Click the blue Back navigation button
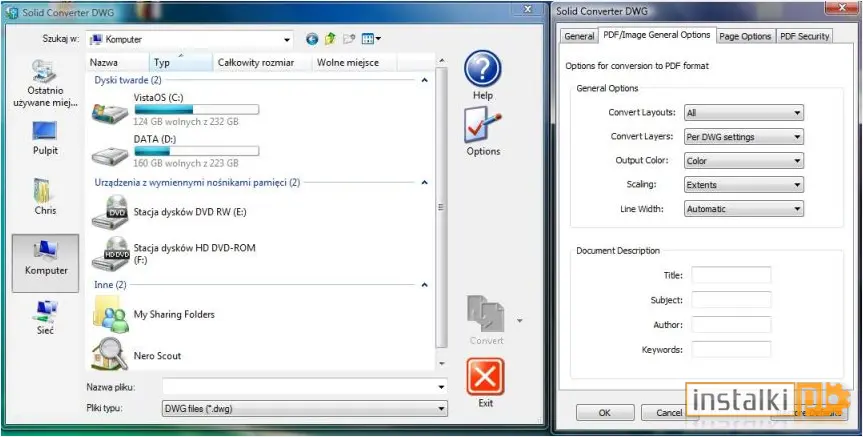Image resolution: width=863 pixels, height=437 pixels. [312, 39]
